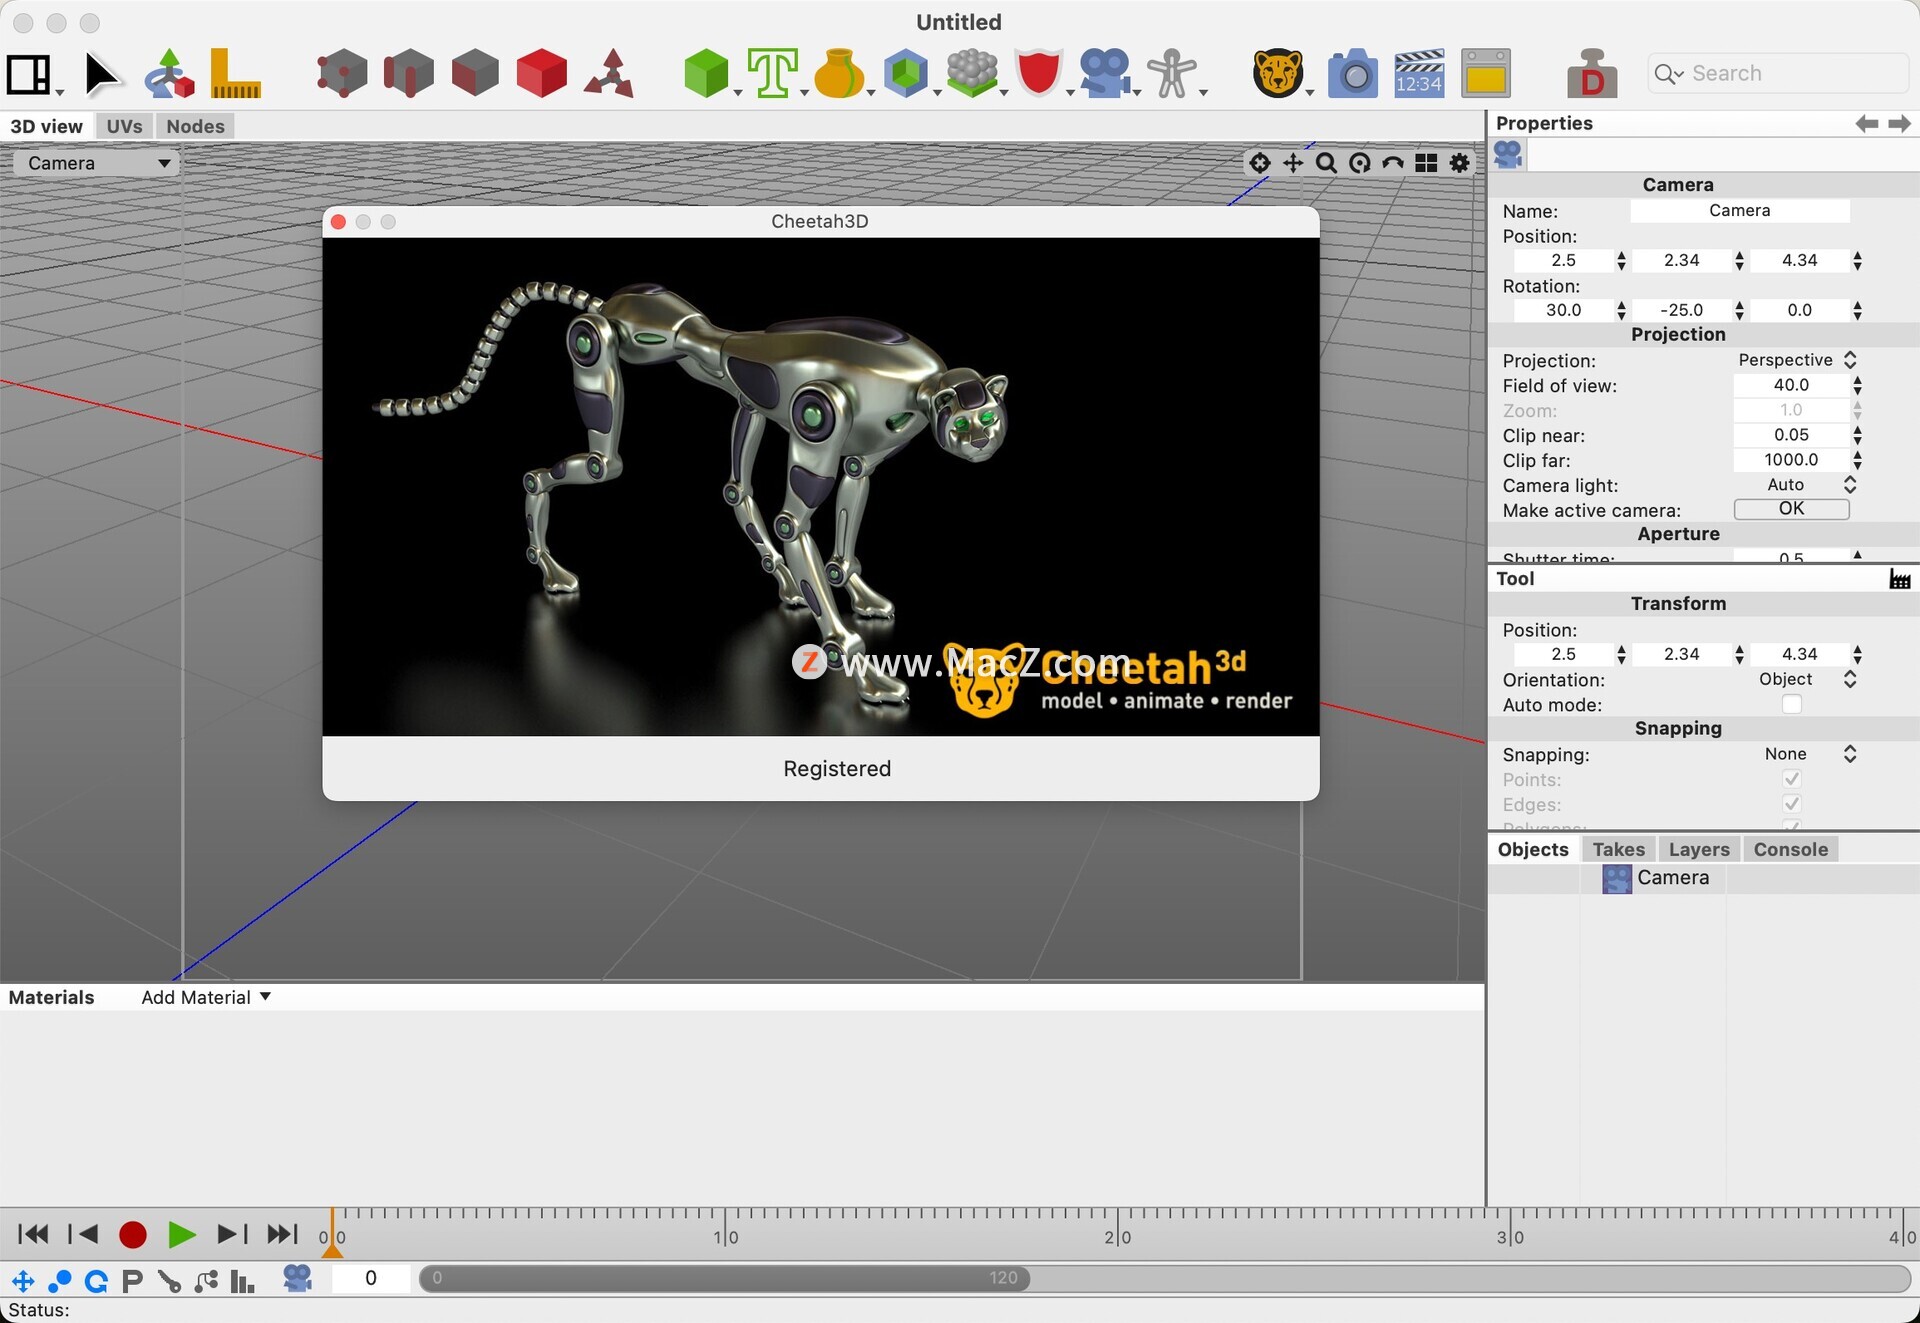Select the viewport pan cross-arrows icon
Screen dimensions: 1920x1323
point(1293,163)
